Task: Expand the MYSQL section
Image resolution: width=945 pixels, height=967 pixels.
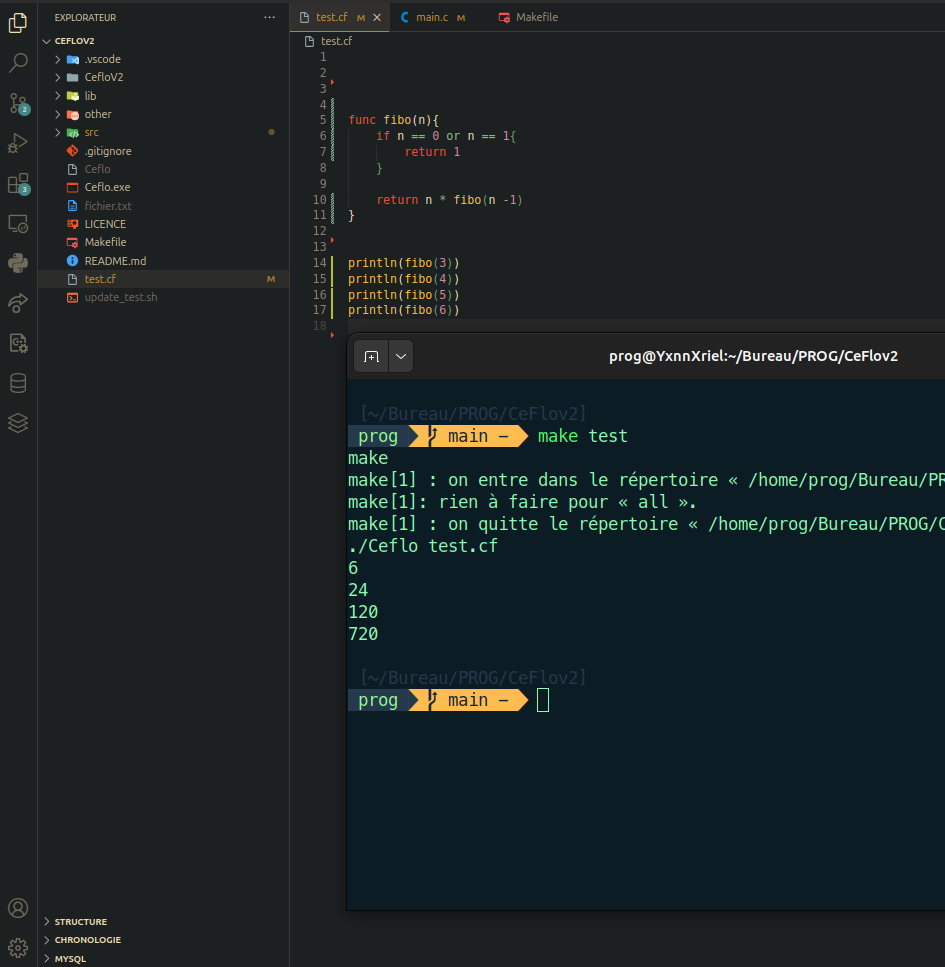Action: [x=46, y=958]
